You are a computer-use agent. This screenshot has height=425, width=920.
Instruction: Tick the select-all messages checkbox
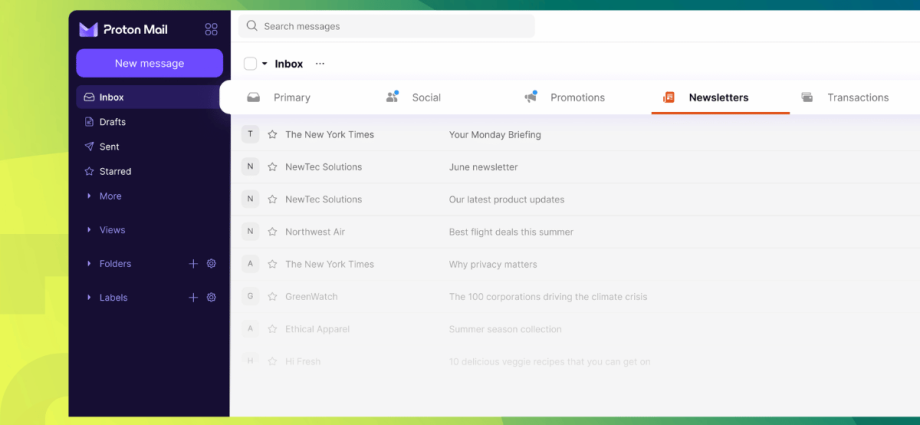click(x=251, y=63)
